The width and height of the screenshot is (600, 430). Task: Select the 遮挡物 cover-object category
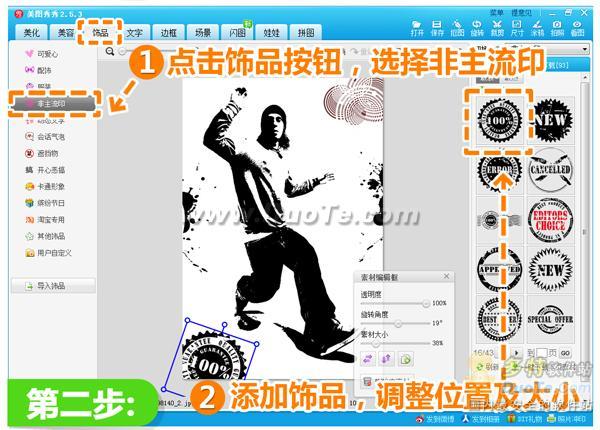41,153
